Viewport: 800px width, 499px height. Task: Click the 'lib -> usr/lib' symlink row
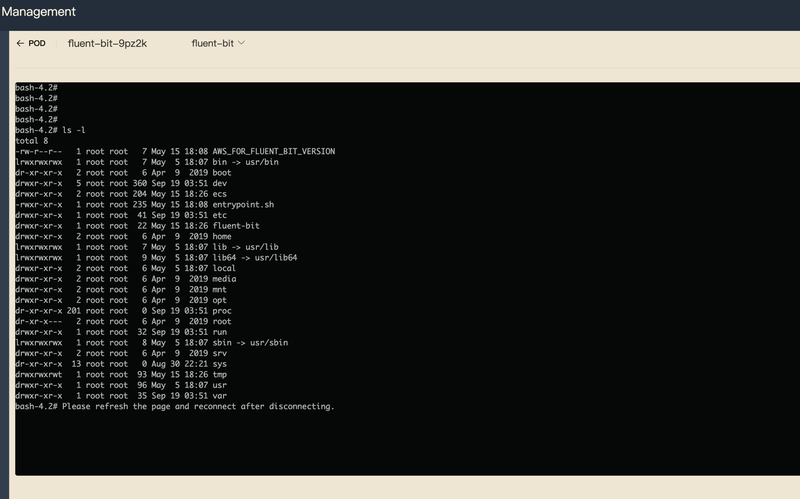coord(147,247)
